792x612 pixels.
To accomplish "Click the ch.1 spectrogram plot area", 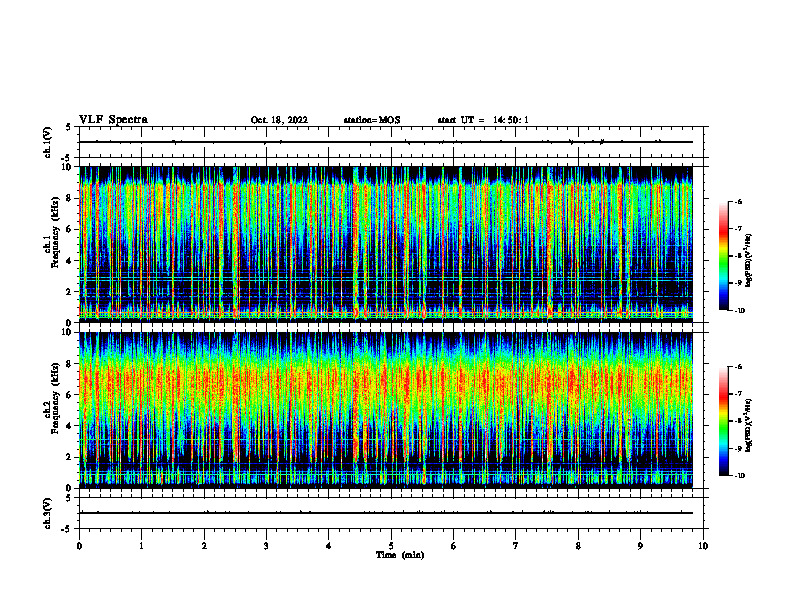I will tap(386, 244).
